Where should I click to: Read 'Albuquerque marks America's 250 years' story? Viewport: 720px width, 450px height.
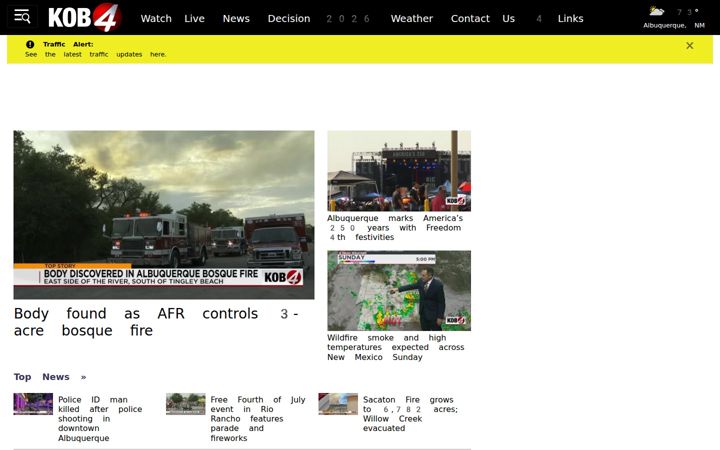click(395, 228)
